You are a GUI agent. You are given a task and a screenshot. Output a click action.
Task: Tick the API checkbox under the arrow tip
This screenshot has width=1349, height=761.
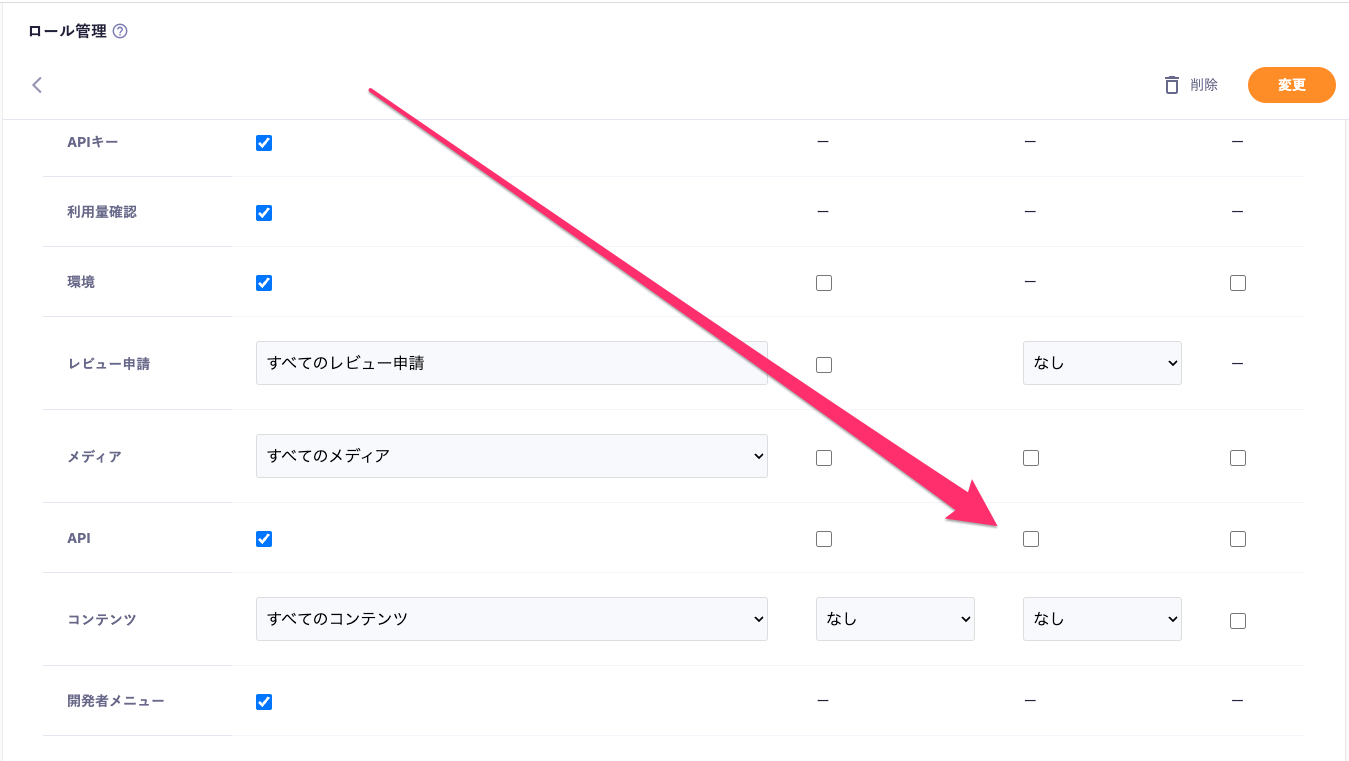(x=1031, y=539)
